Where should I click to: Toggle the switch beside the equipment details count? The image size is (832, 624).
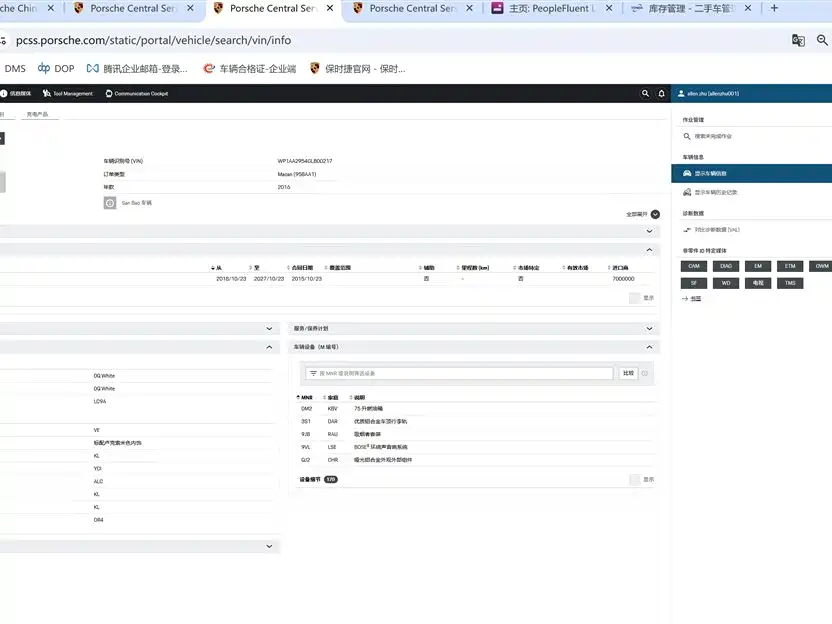pyautogui.click(x=635, y=480)
